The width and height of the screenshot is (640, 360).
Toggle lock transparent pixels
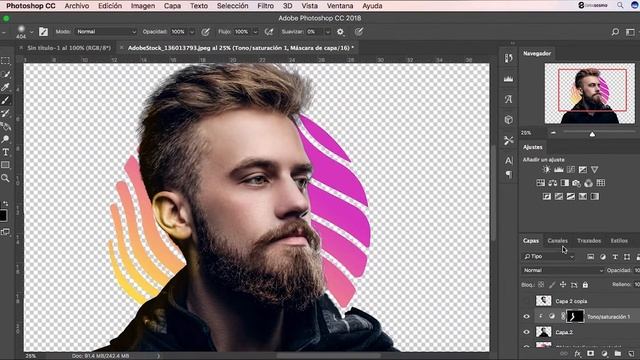point(541,284)
